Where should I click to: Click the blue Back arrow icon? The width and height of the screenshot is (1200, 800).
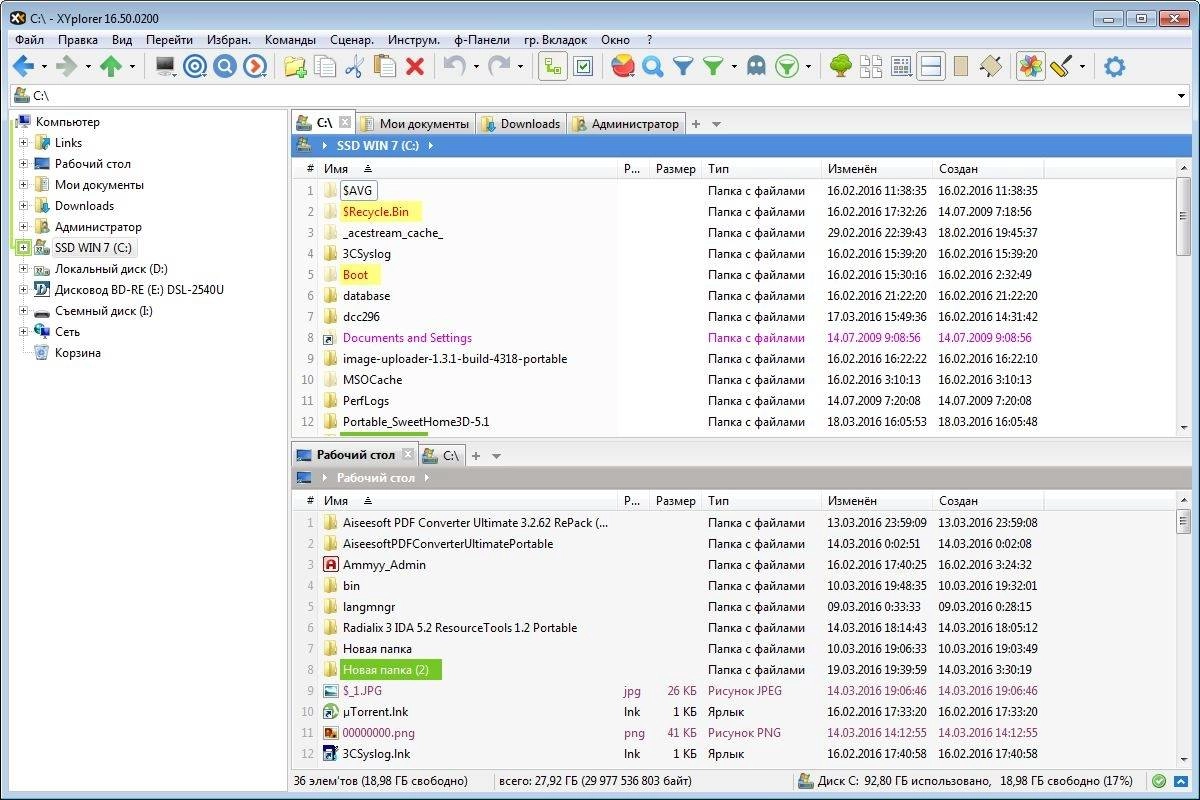(x=22, y=67)
